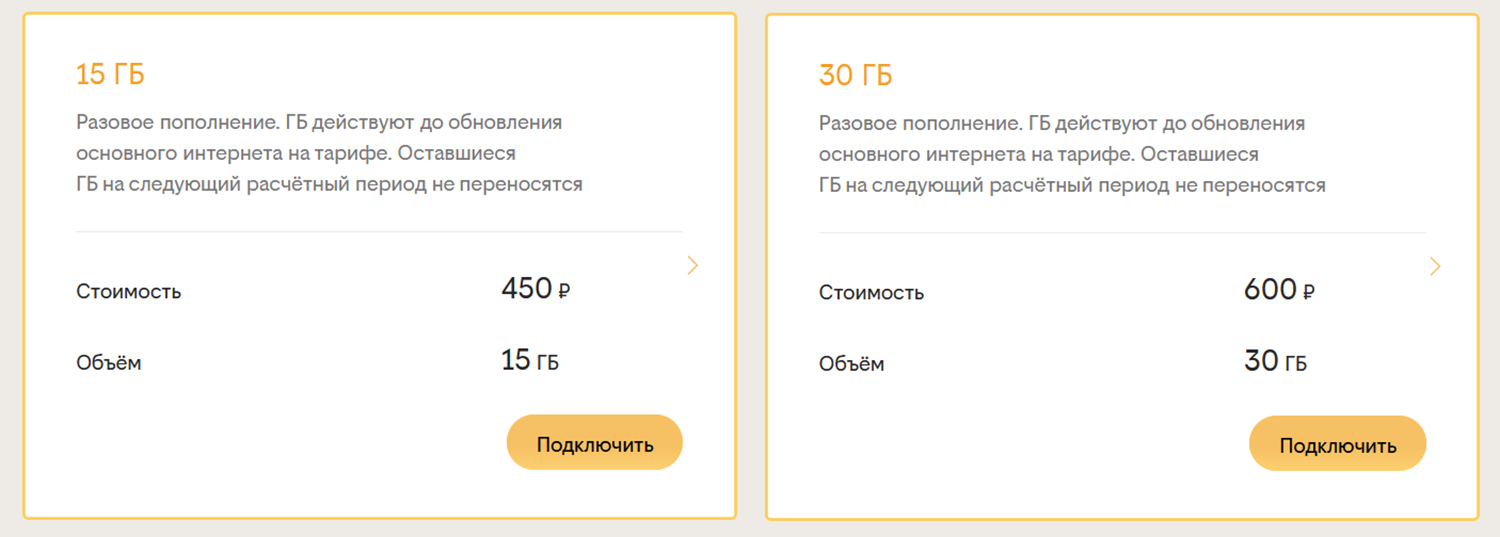Image resolution: width=1500 pixels, height=537 pixels.
Task: Click Подключить for the 30 ГБ package
Action: click(1337, 445)
